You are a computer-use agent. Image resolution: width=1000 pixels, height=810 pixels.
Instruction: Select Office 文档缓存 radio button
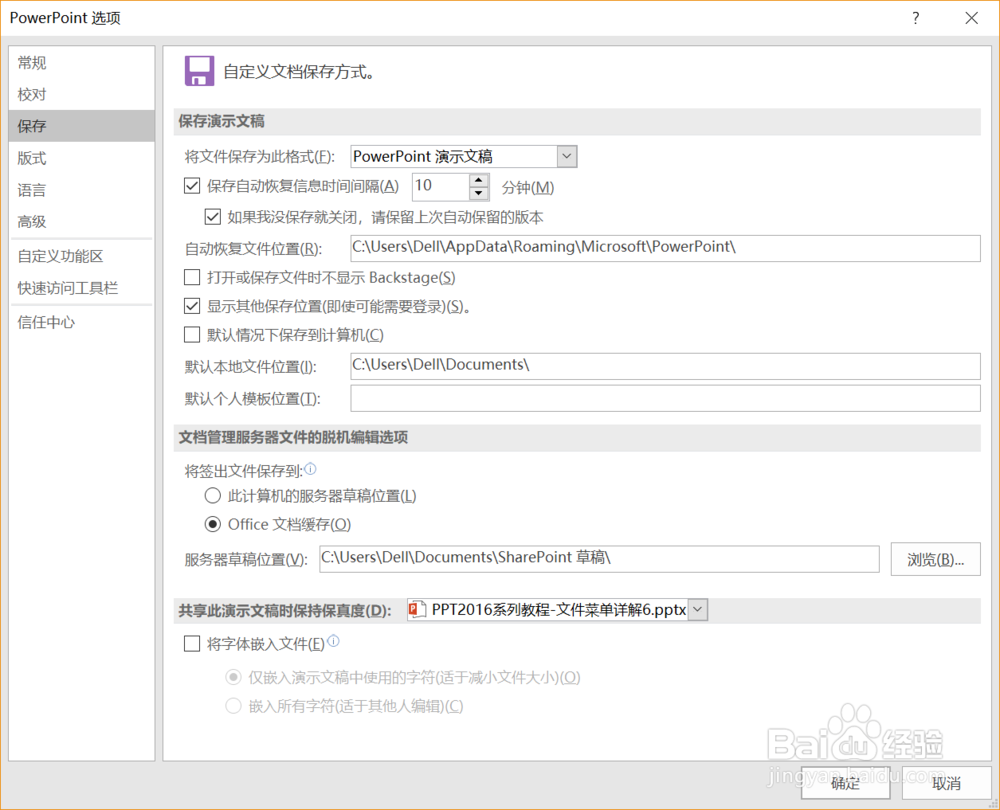coord(212,524)
